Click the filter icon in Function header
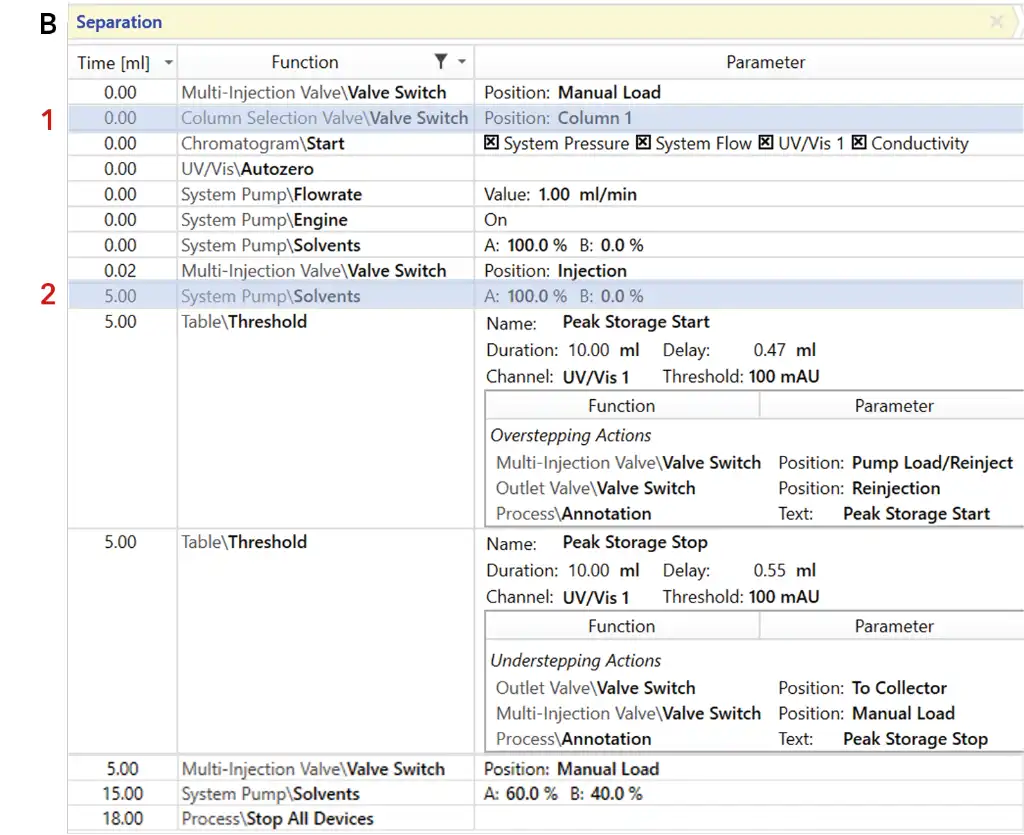 pyautogui.click(x=441, y=62)
